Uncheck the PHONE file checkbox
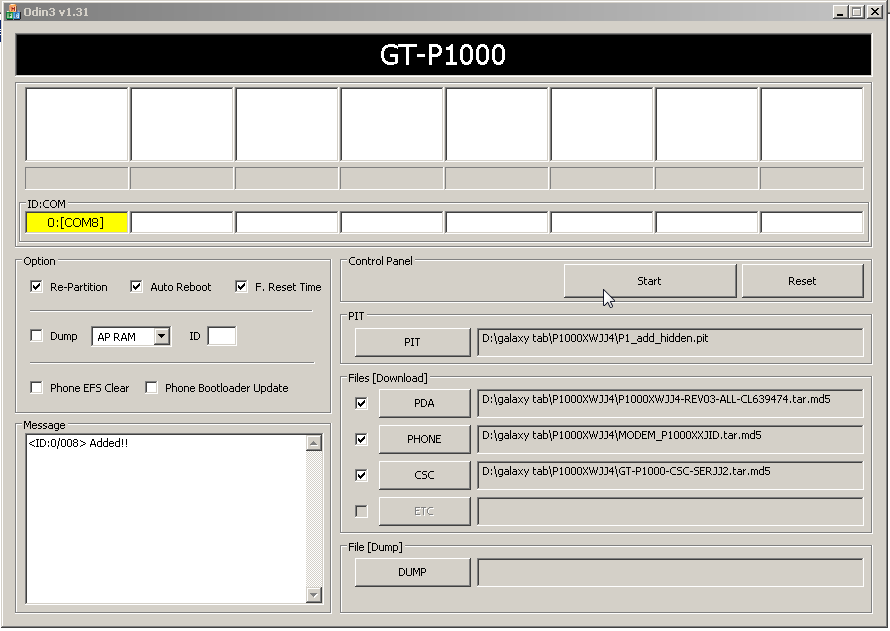890x631 pixels. coord(361,439)
